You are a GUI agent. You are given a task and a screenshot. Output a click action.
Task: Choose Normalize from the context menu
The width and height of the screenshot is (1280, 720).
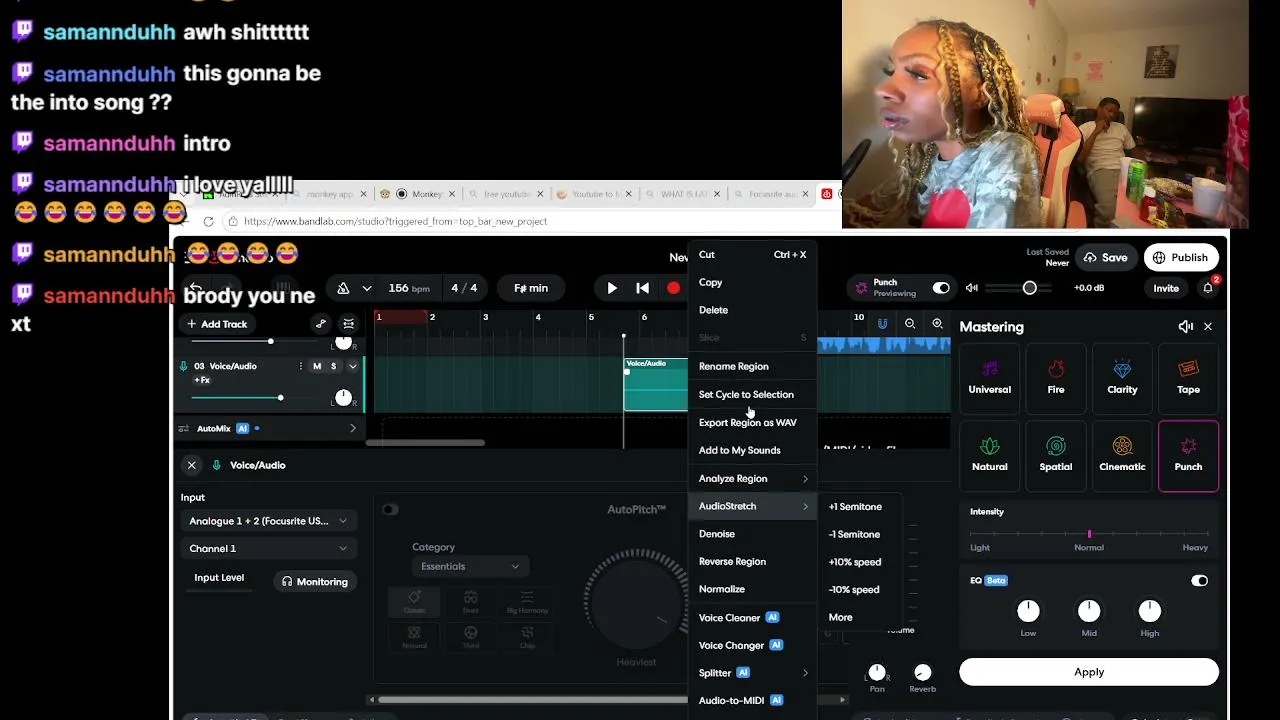coord(753,589)
